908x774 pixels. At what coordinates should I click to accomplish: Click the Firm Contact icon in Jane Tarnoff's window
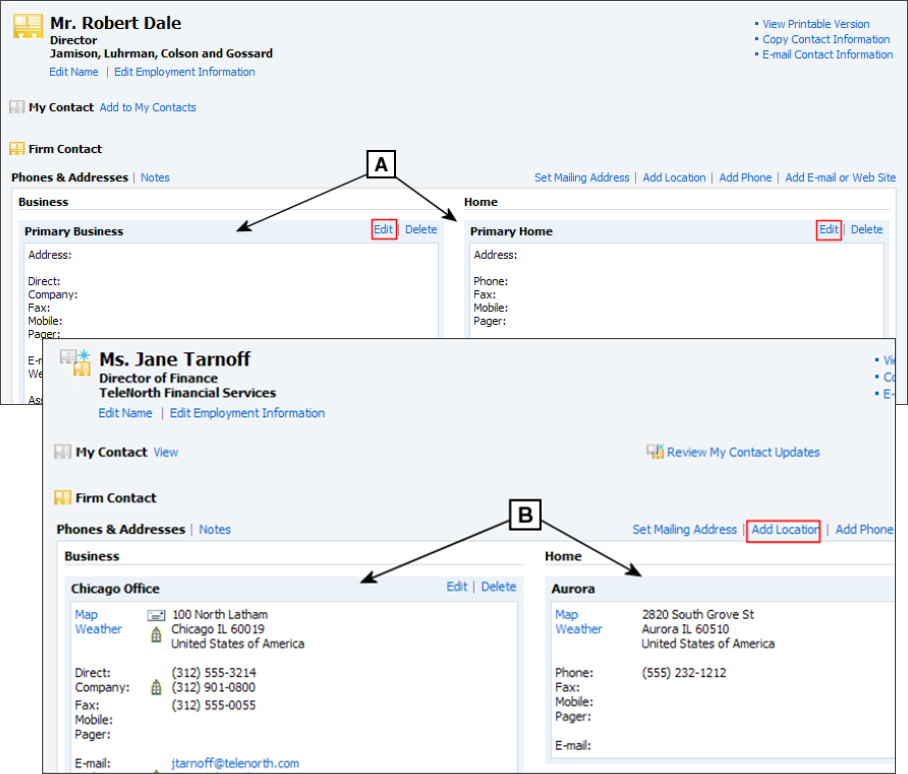point(63,498)
